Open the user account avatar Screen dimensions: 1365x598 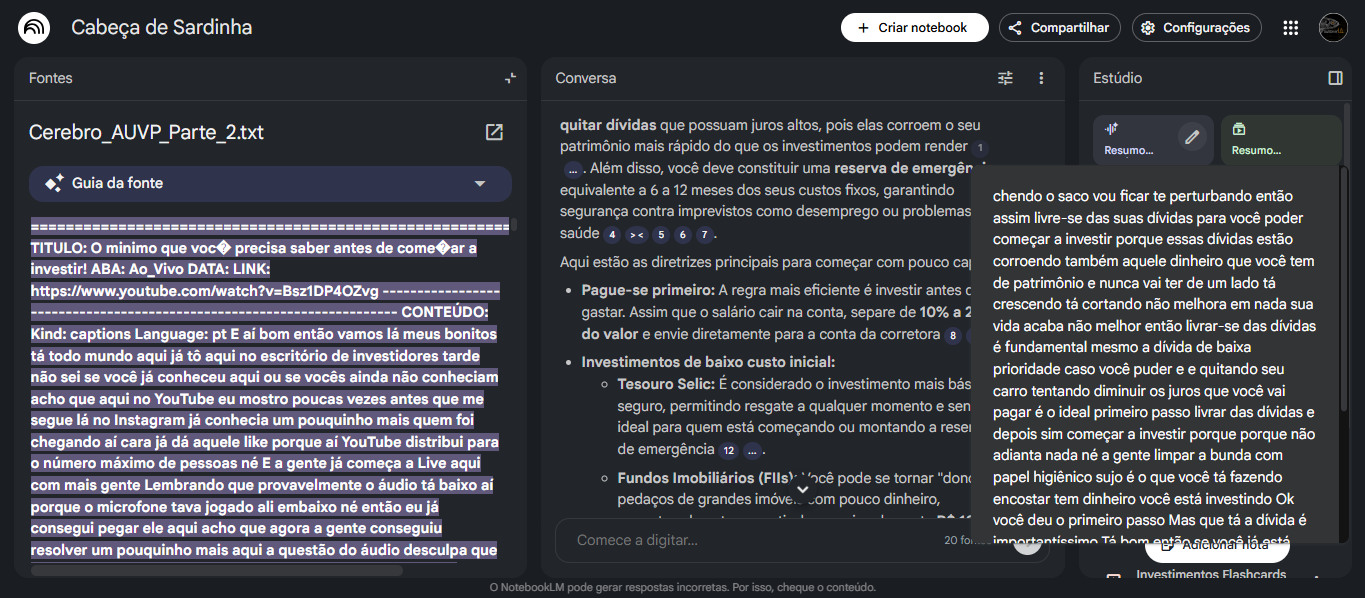coord(1333,28)
